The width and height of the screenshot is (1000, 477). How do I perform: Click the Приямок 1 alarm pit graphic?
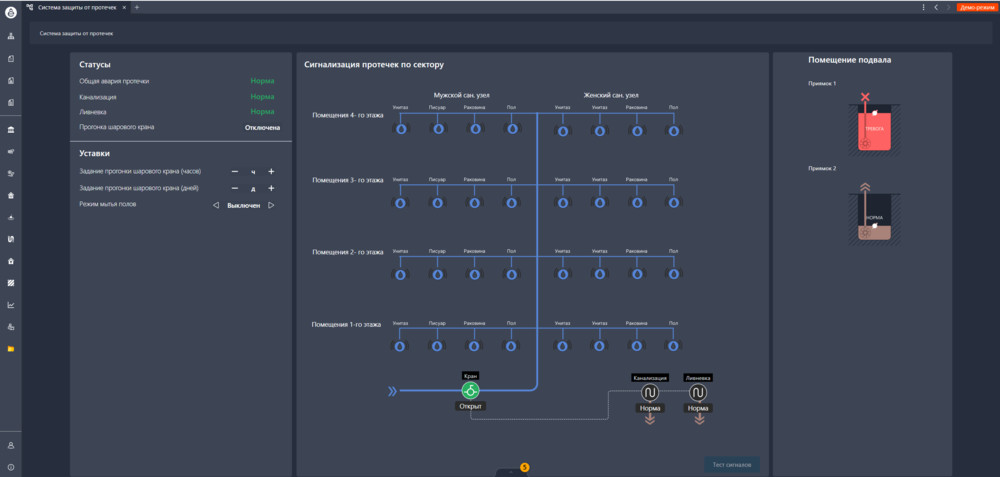pyautogui.click(x=874, y=125)
